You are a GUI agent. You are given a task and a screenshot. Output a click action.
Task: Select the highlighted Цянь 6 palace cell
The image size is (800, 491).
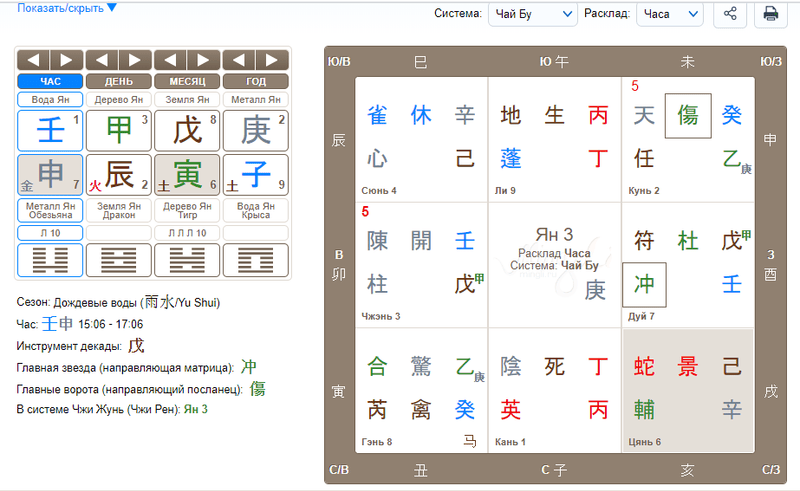tap(688, 390)
